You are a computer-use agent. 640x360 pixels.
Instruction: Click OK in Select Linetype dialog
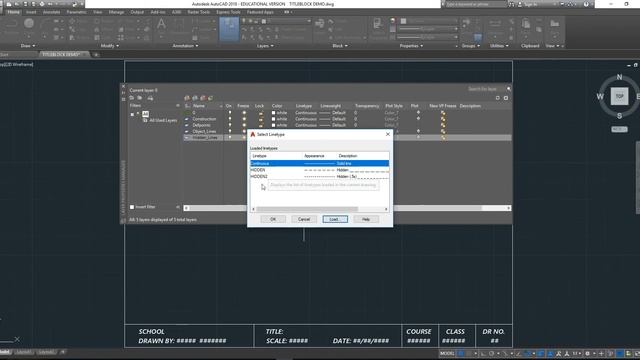273,219
